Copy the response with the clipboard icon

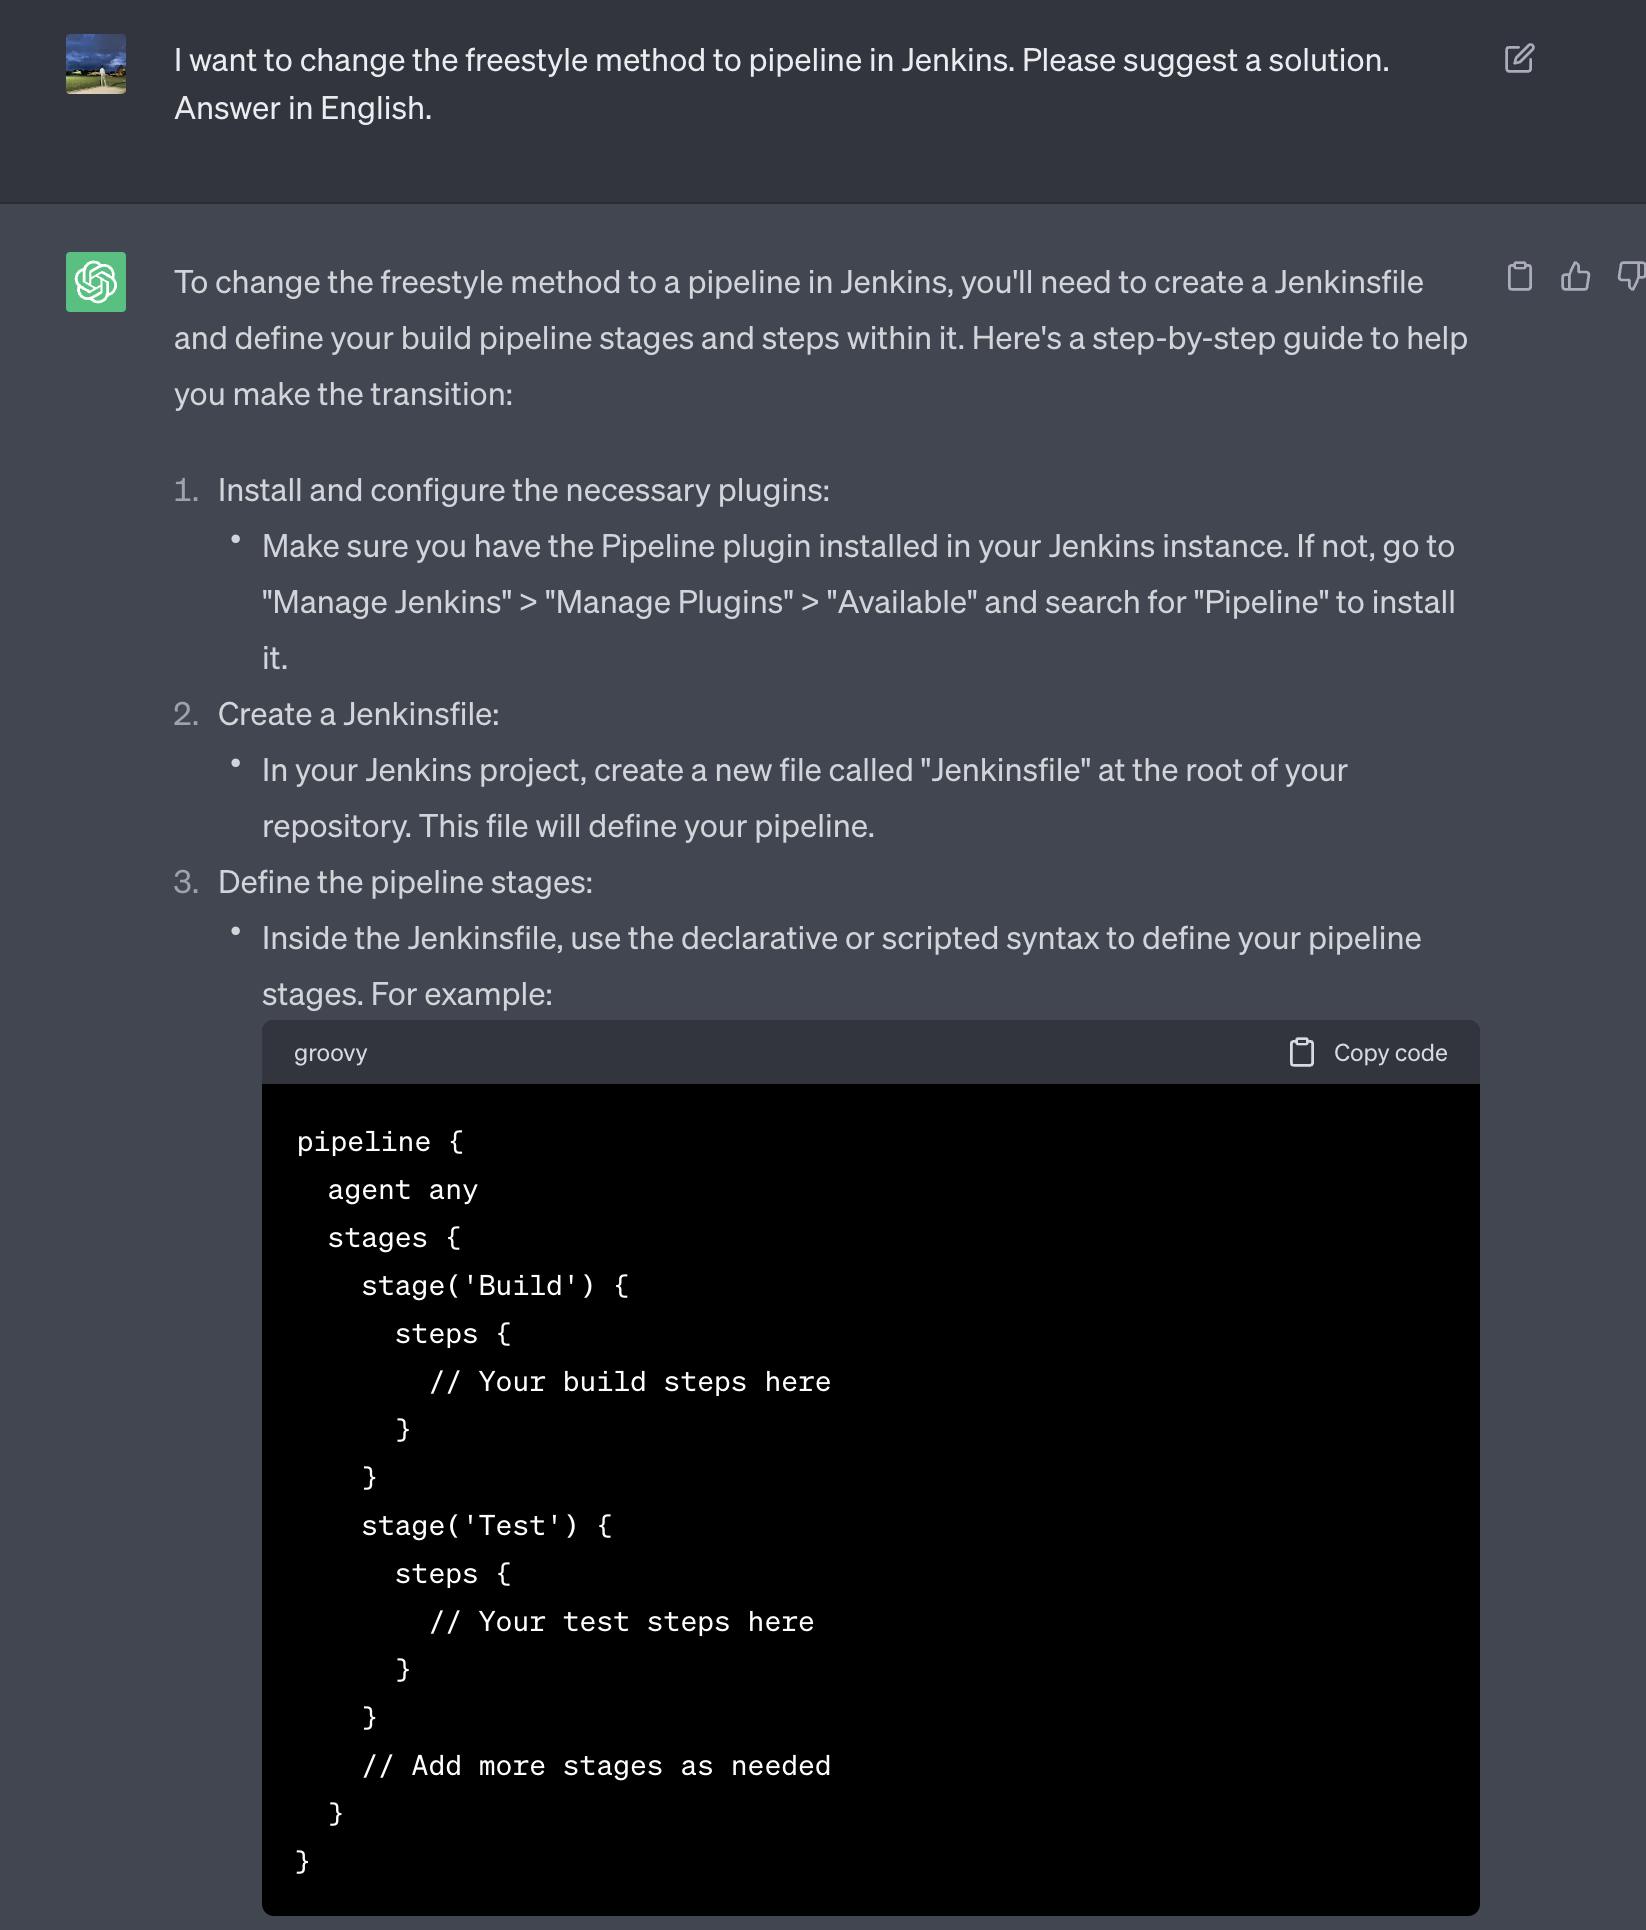click(1519, 276)
